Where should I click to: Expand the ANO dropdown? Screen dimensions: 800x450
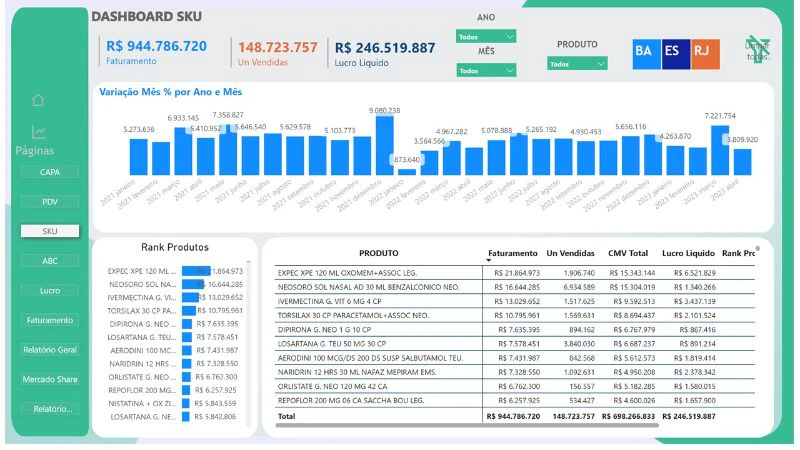(486, 37)
